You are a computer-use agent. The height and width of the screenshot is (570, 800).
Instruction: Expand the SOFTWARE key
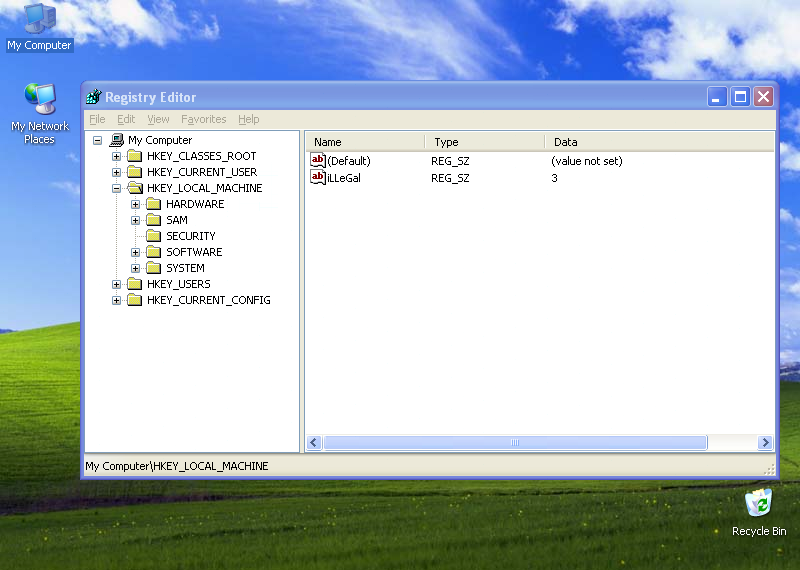point(135,253)
